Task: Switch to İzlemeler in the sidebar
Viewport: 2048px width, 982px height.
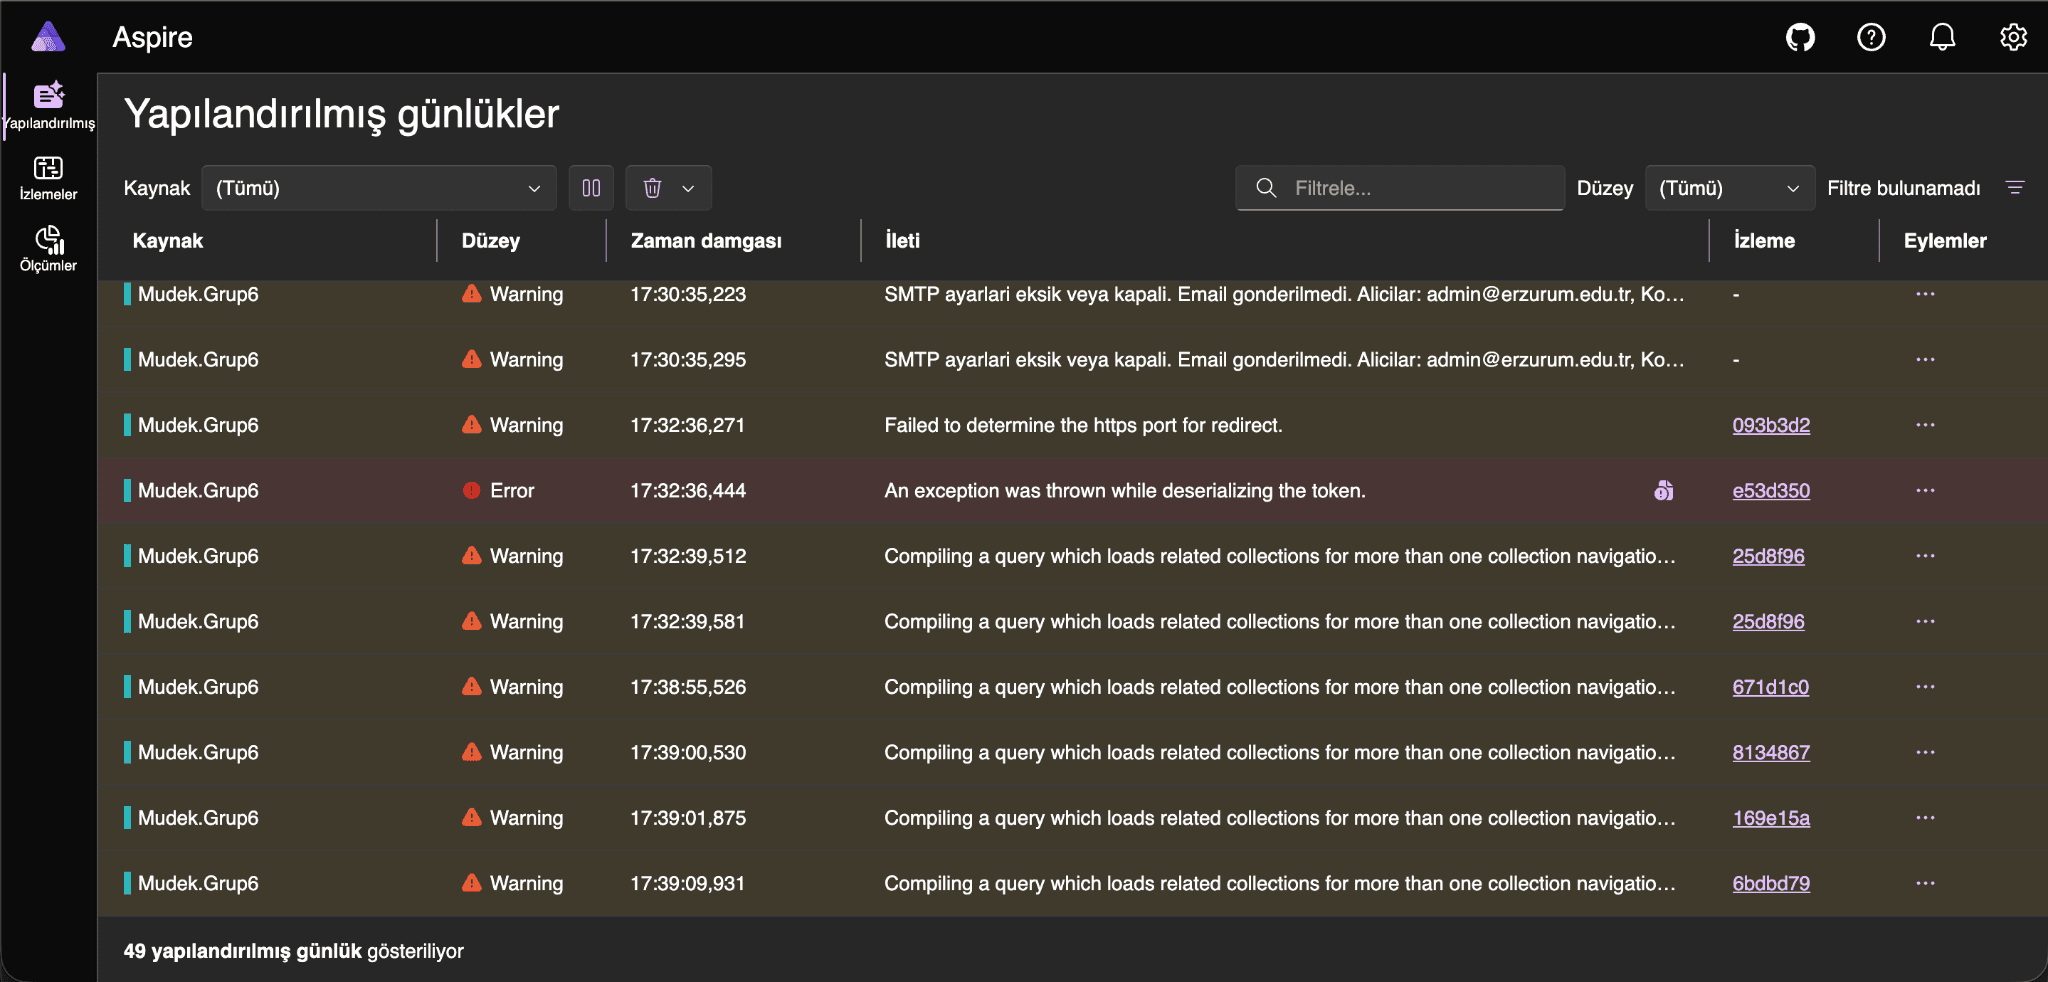Action: point(48,178)
